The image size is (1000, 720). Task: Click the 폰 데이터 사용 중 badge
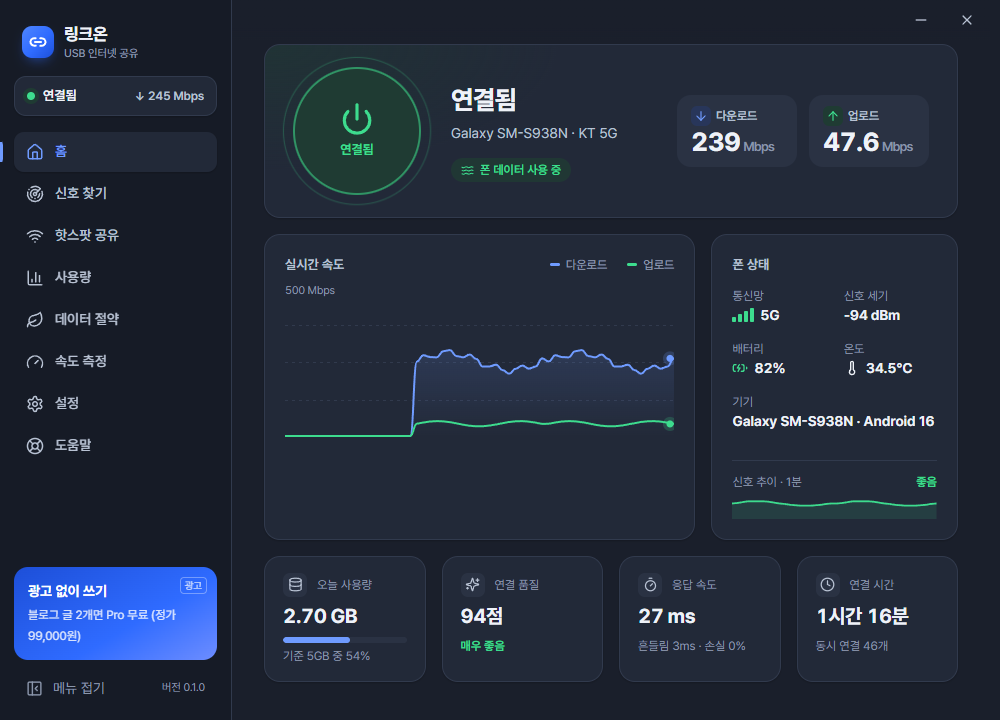[x=511, y=170]
